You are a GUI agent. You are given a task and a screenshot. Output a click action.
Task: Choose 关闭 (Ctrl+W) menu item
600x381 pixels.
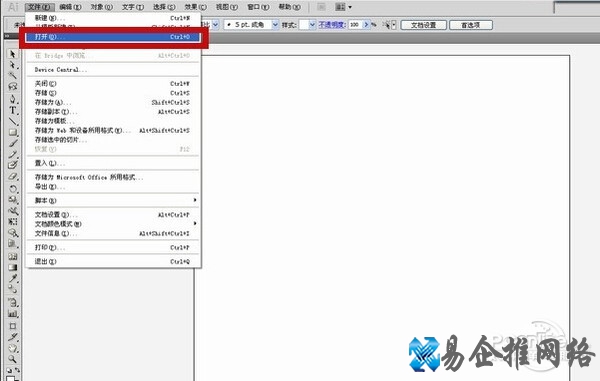pos(113,83)
